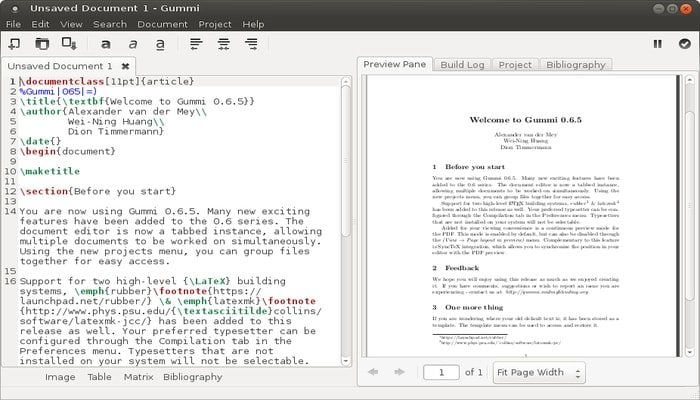
Task: Pause the live preview compilation
Action: (x=658, y=44)
